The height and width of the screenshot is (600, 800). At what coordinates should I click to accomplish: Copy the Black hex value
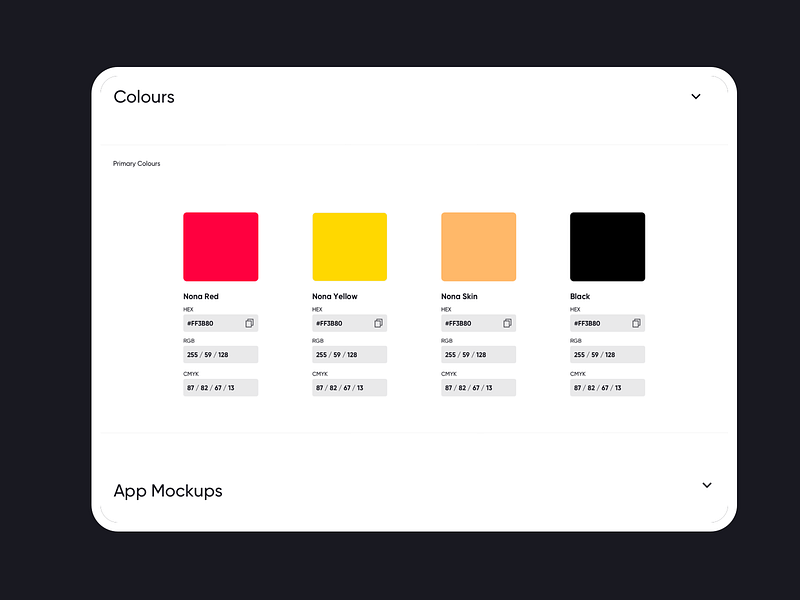636,323
